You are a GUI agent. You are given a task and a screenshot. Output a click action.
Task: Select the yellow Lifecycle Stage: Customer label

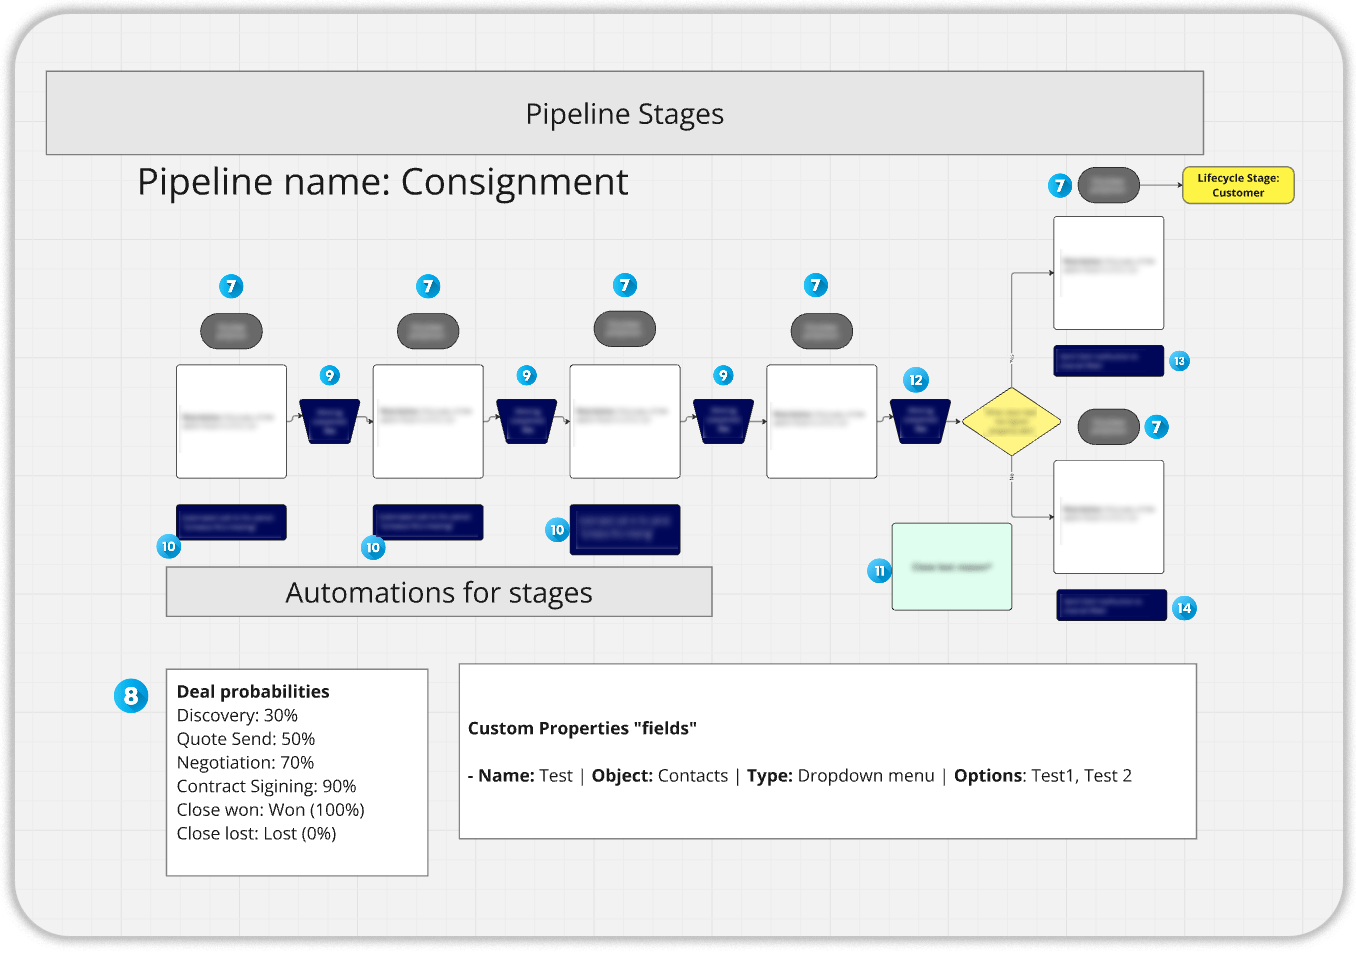click(x=1238, y=185)
